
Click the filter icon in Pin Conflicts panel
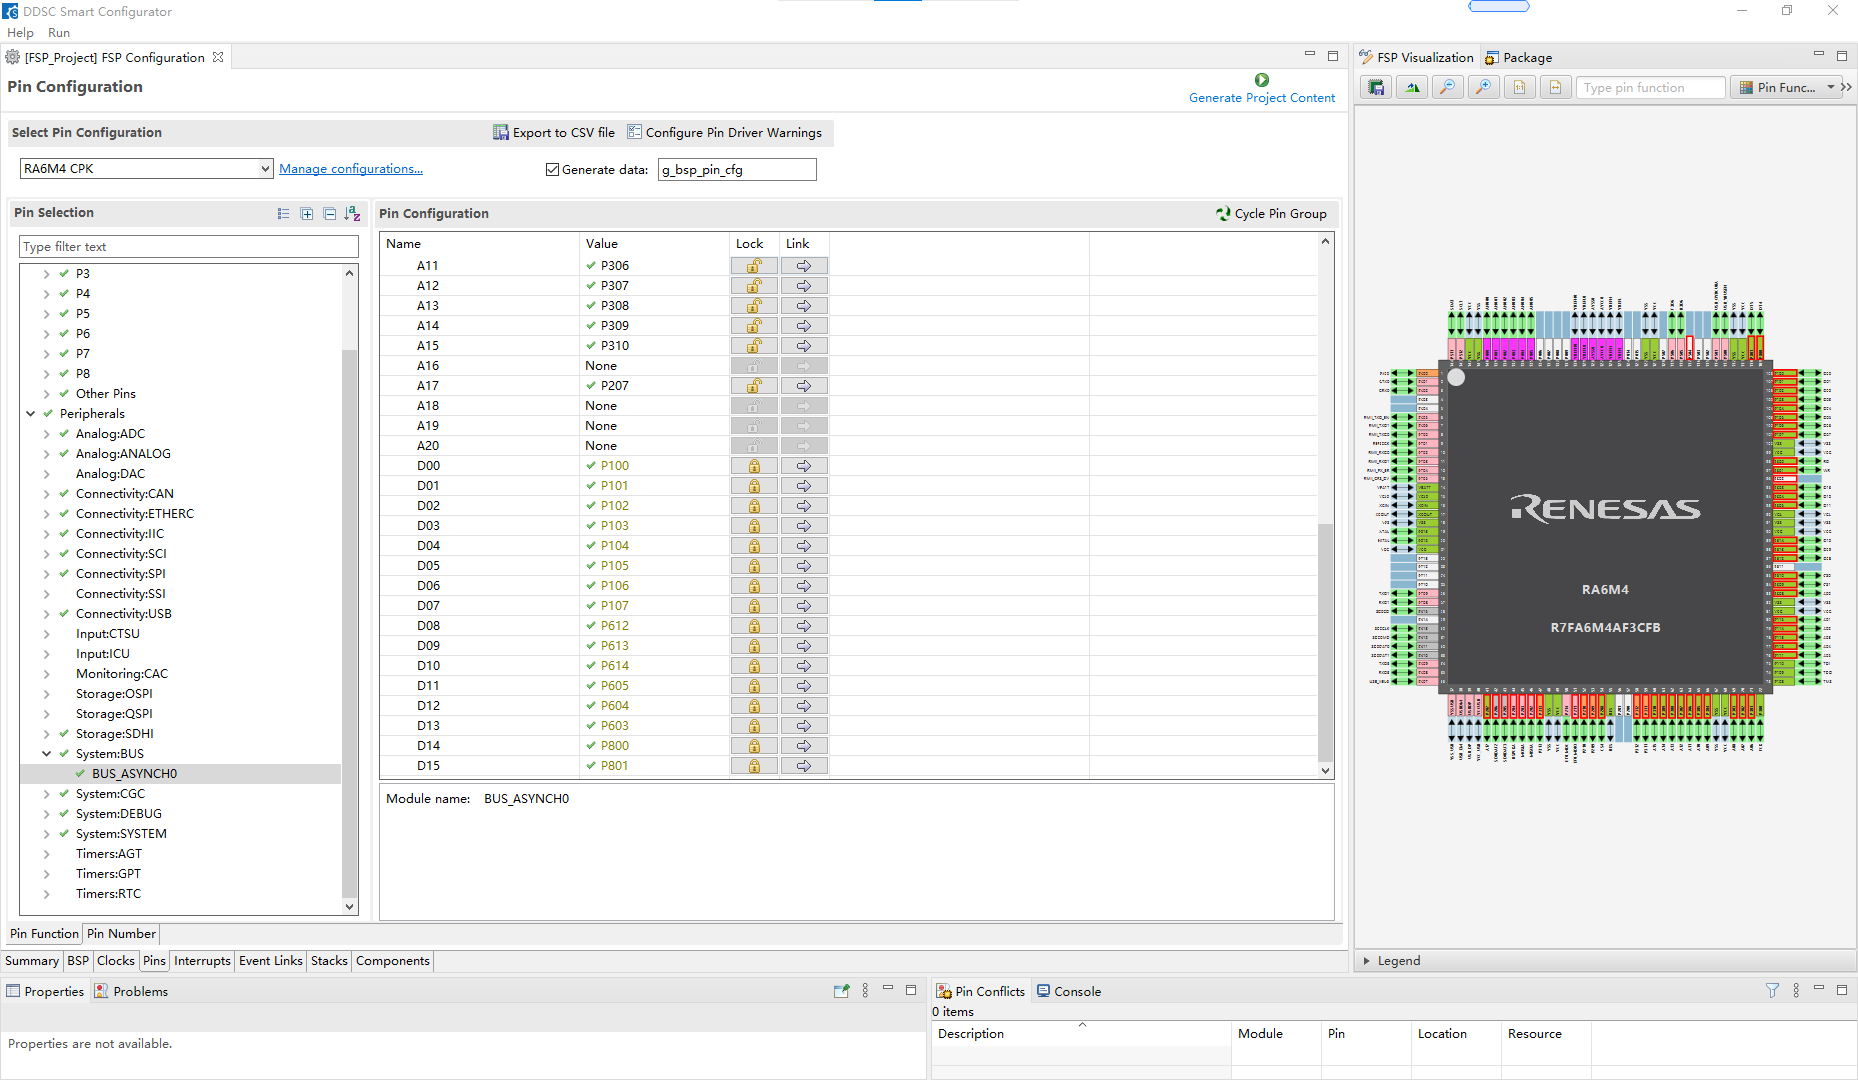click(1772, 991)
